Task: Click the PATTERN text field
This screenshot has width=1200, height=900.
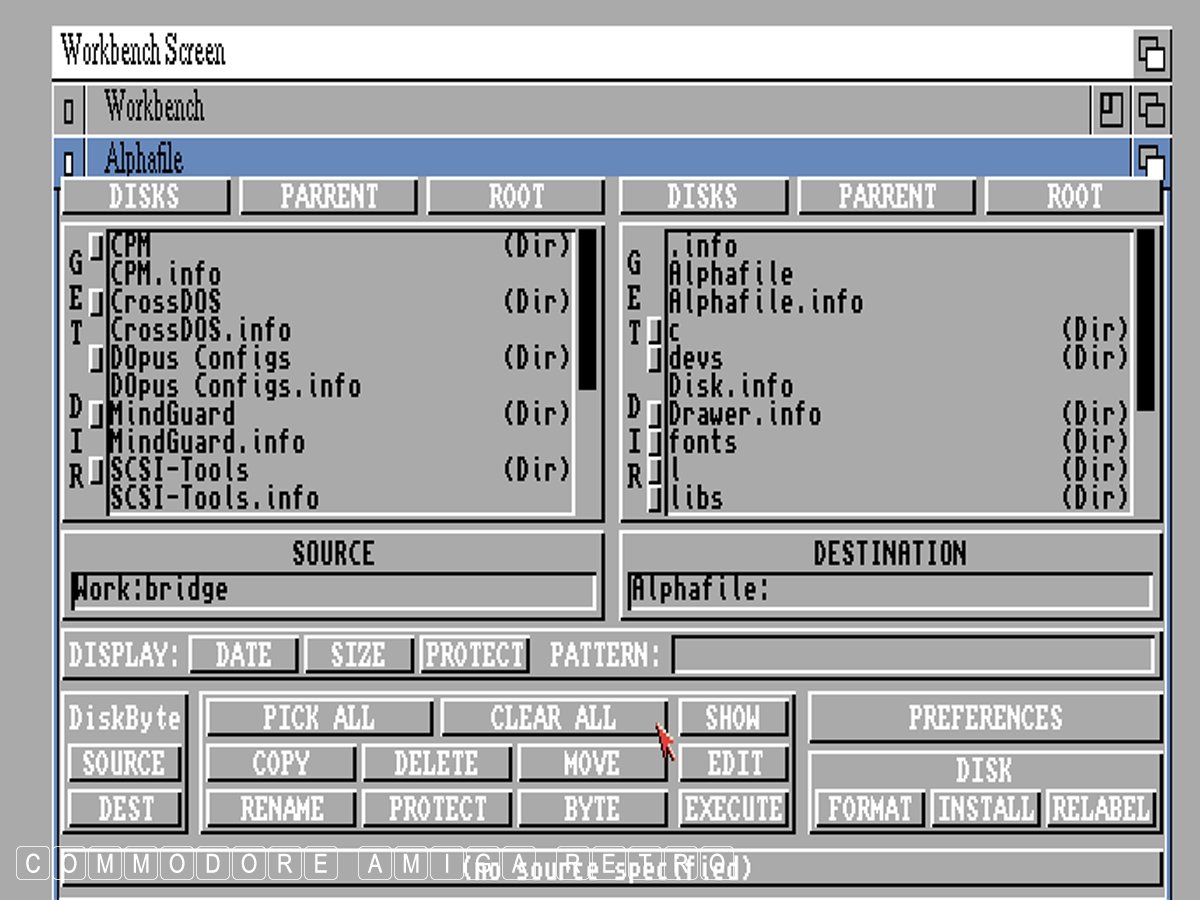Action: 913,656
